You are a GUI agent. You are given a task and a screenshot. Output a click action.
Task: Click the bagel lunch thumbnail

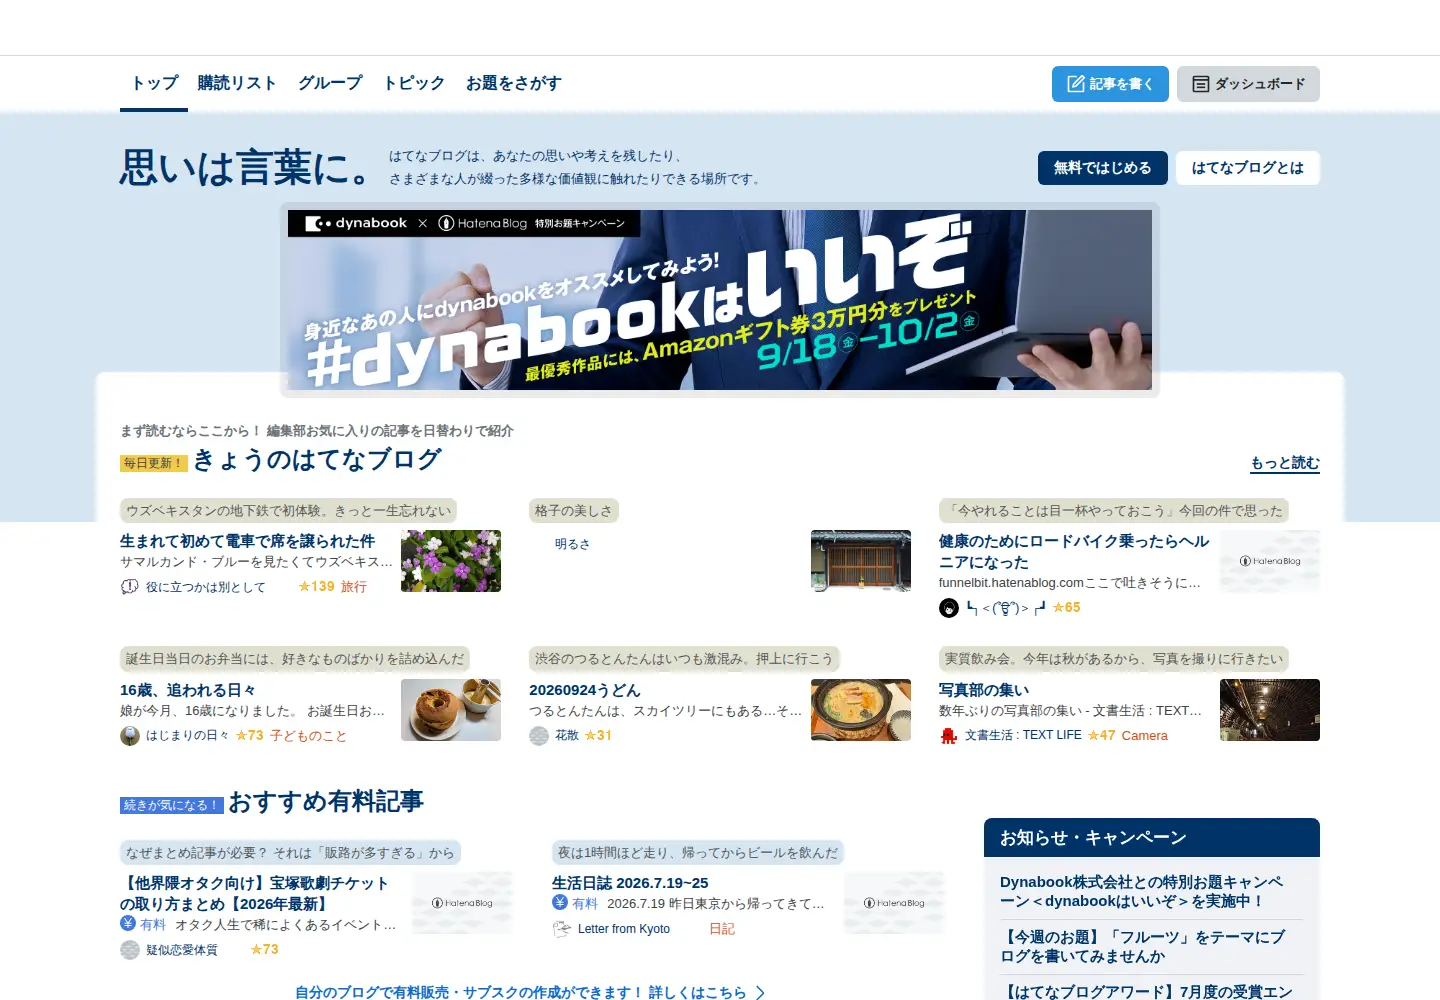(451, 710)
